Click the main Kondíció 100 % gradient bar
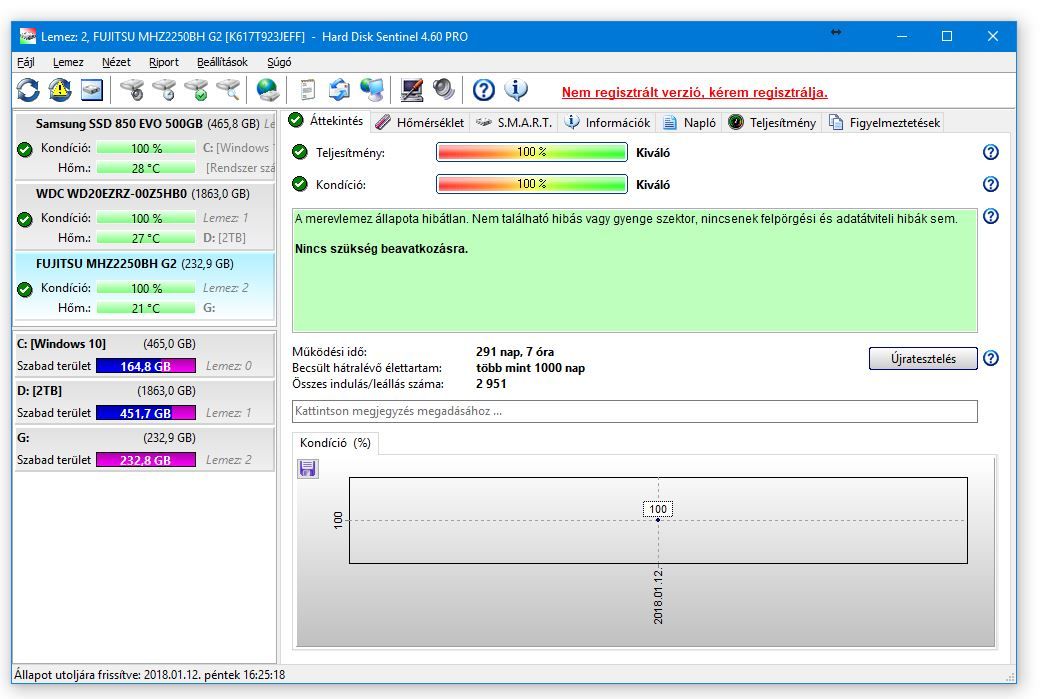Viewport: 1059px width, 699px height. click(x=532, y=184)
